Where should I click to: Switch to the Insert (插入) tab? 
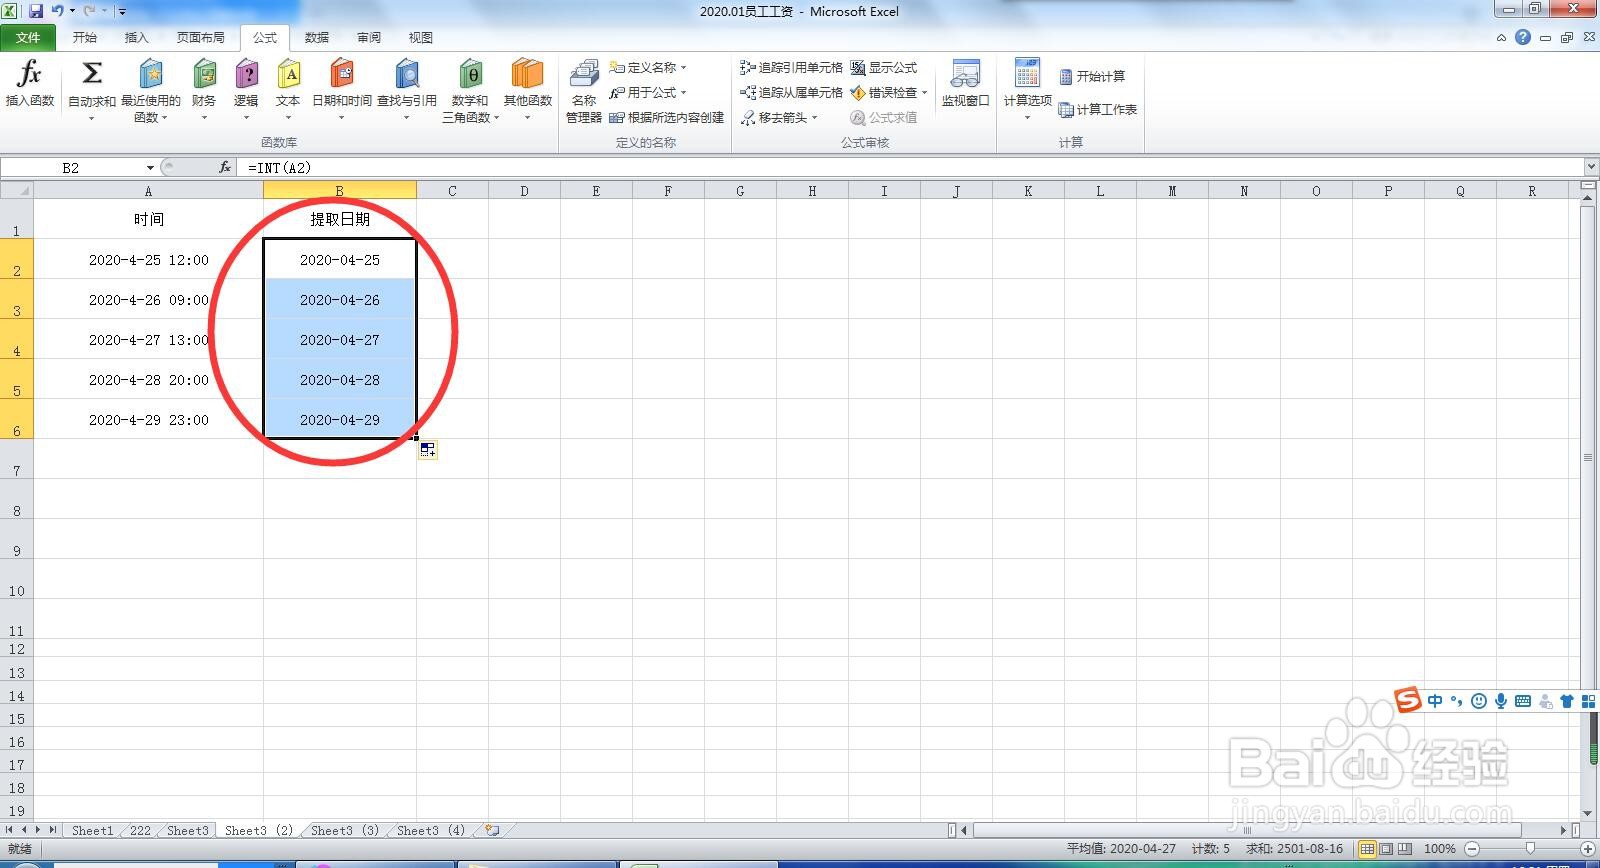[x=136, y=37]
